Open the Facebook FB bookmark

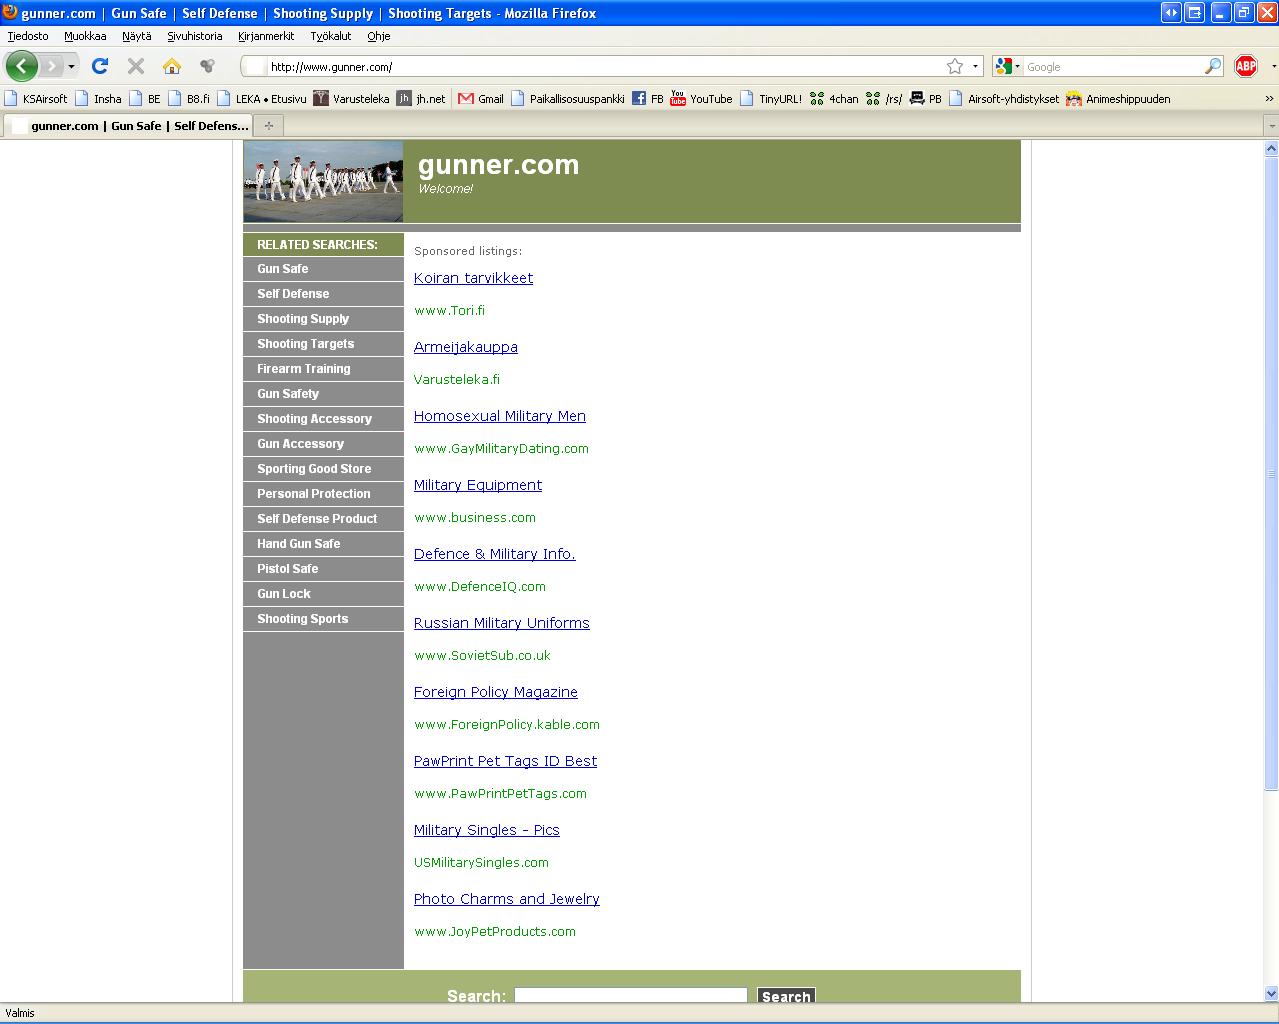point(648,99)
